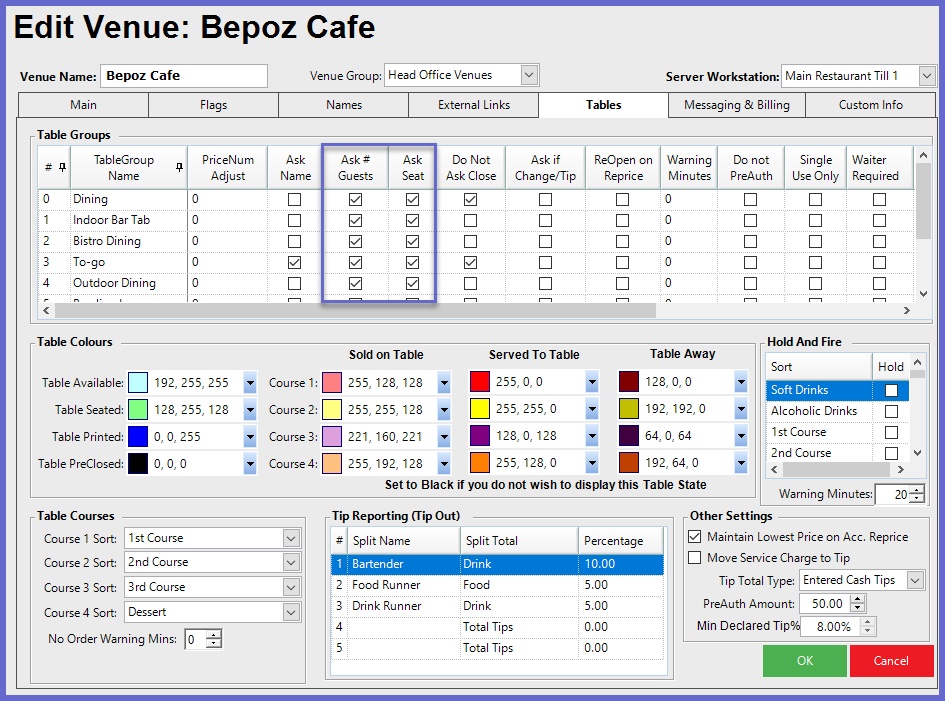Viewport: 945px width, 701px height.
Task: Toggle Hold for Soft Drinks
Action: pos(891,391)
